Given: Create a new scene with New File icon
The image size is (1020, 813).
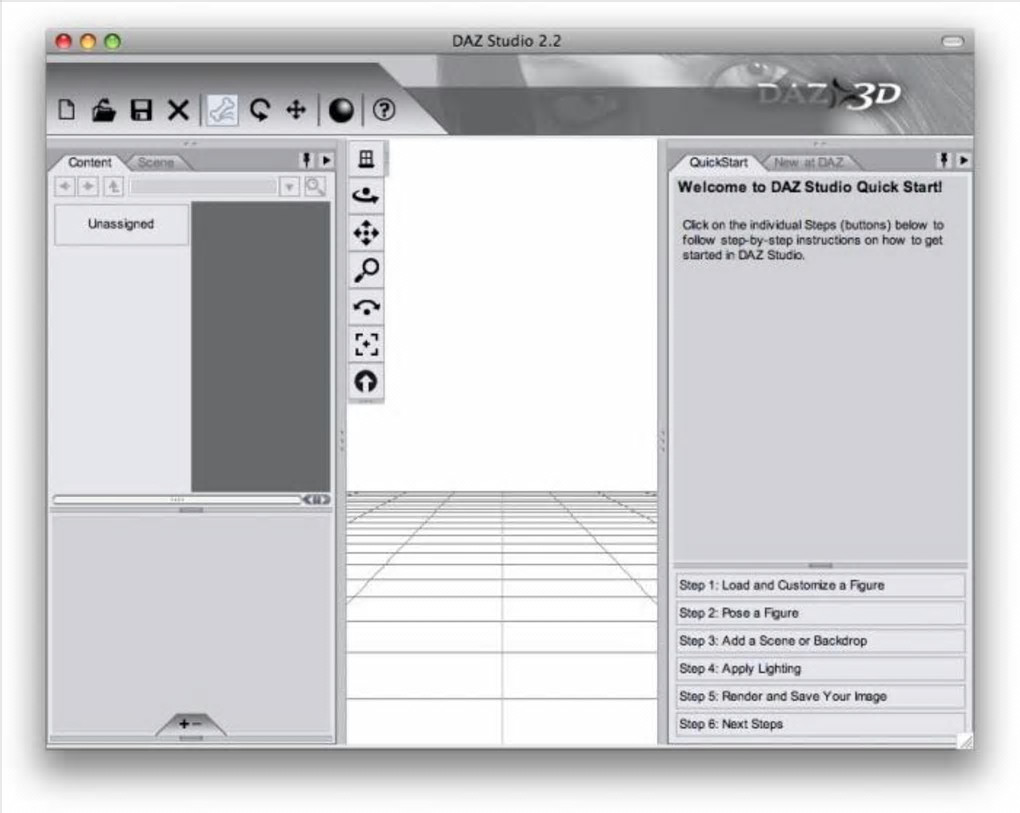Looking at the screenshot, I should click(66, 109).
